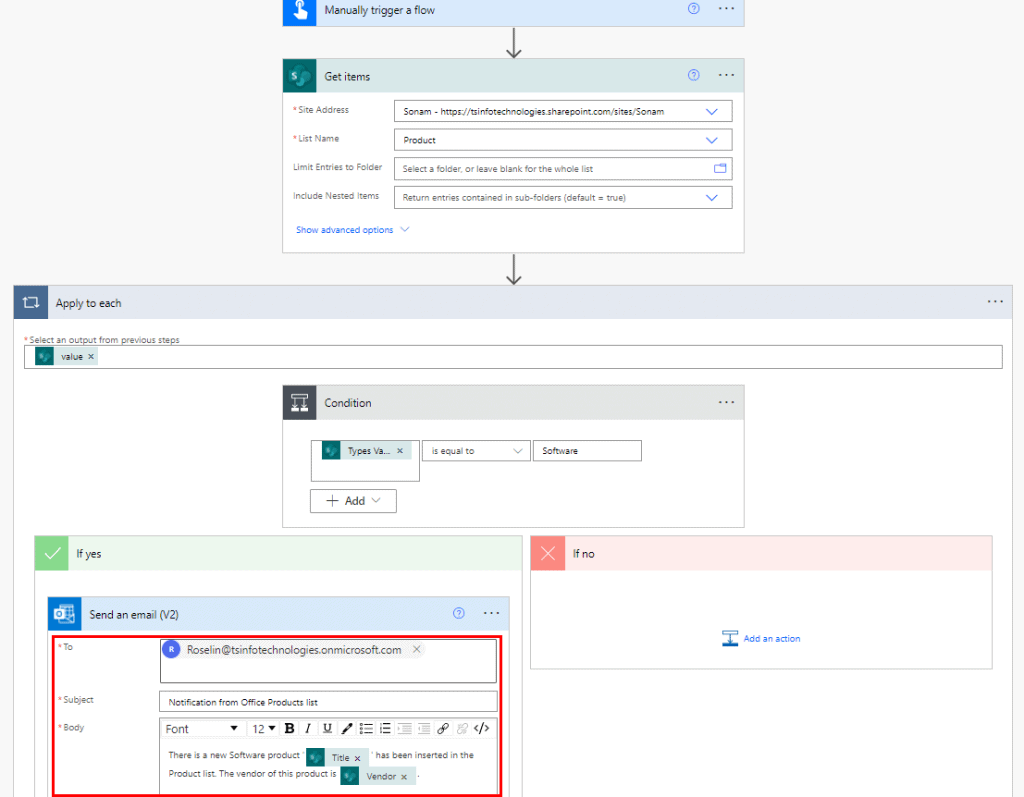Click the If yes branch header
Screen dimensions: 1024x797
tap(278, 553)
